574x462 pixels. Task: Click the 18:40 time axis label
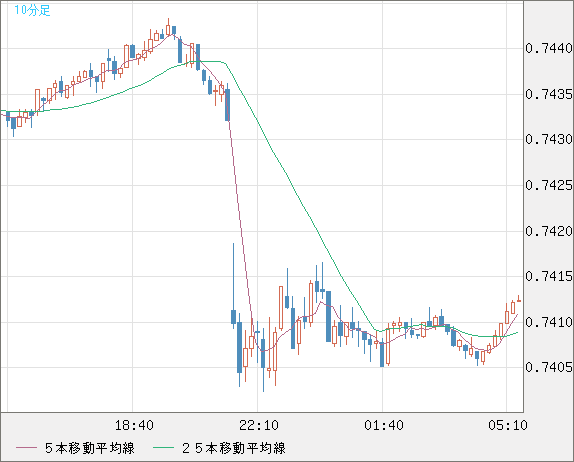click(x=134, y=425)
